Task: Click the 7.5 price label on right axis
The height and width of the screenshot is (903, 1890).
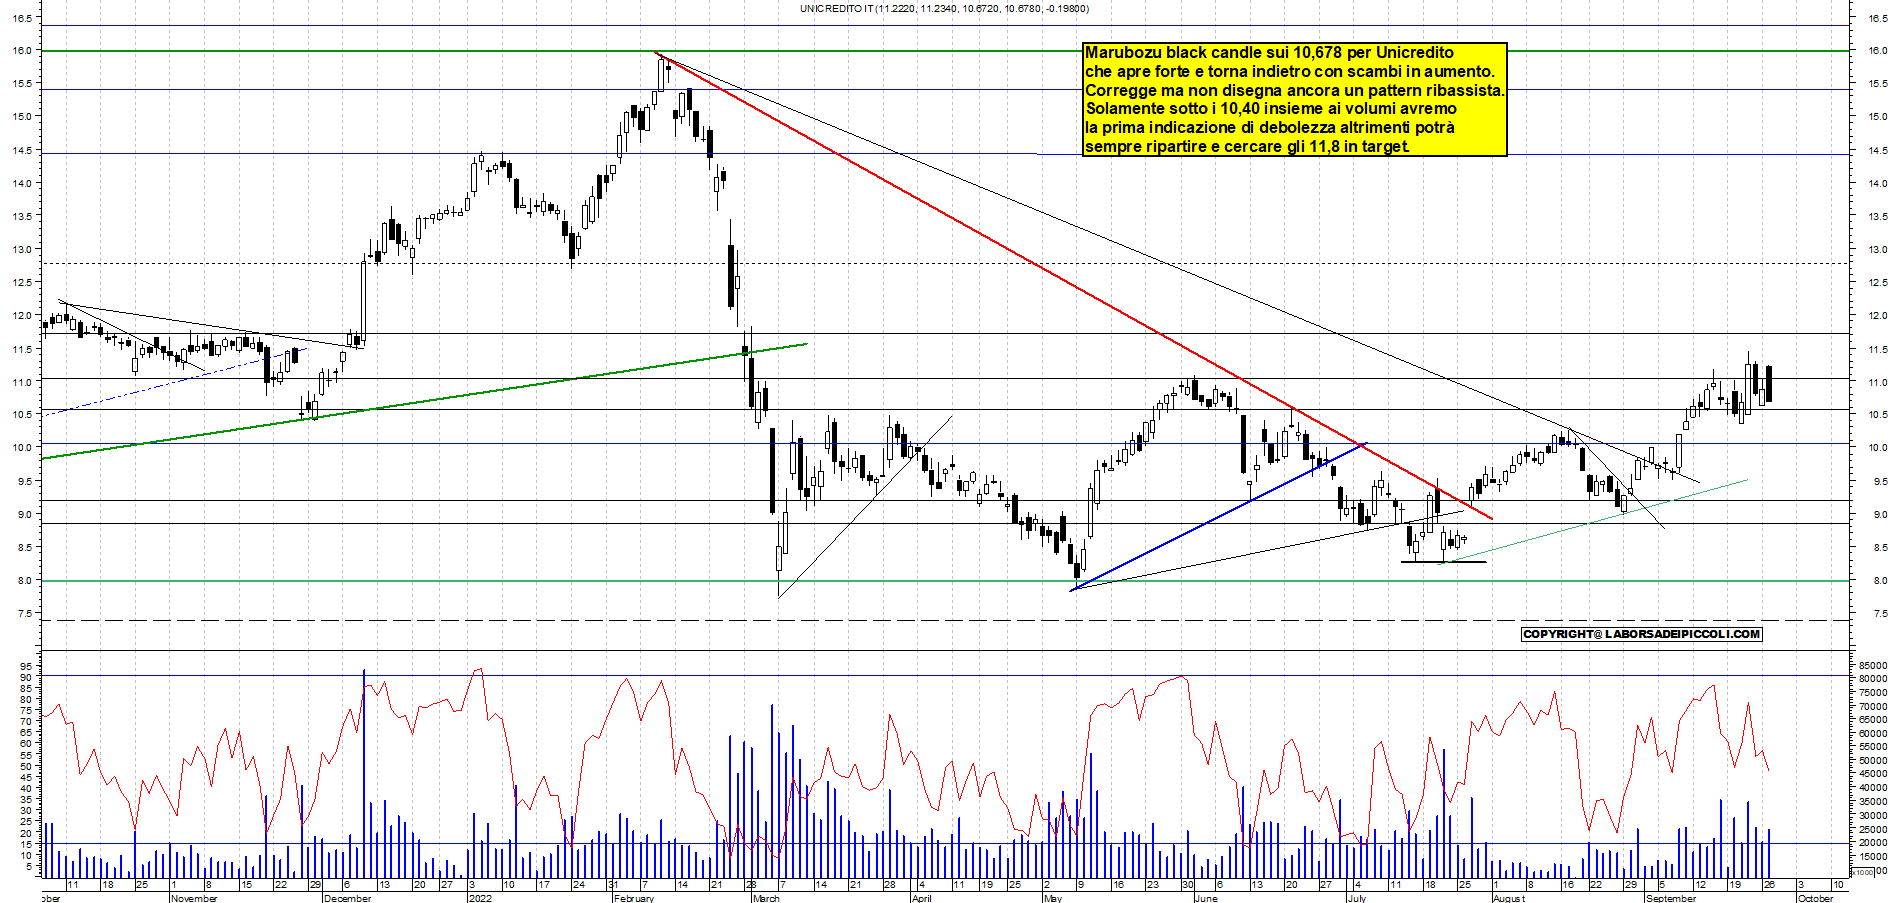Action: 1879,613
